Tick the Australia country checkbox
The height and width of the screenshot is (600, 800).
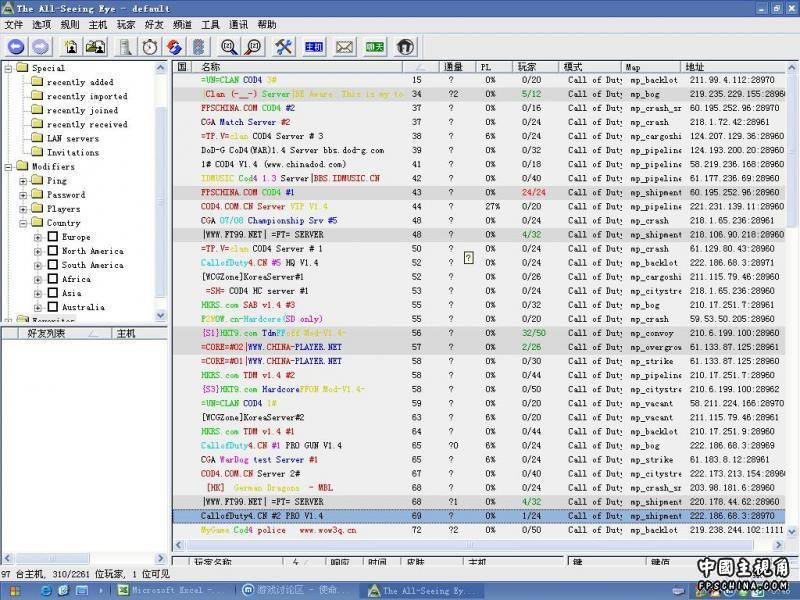click(x=53, y=307)
